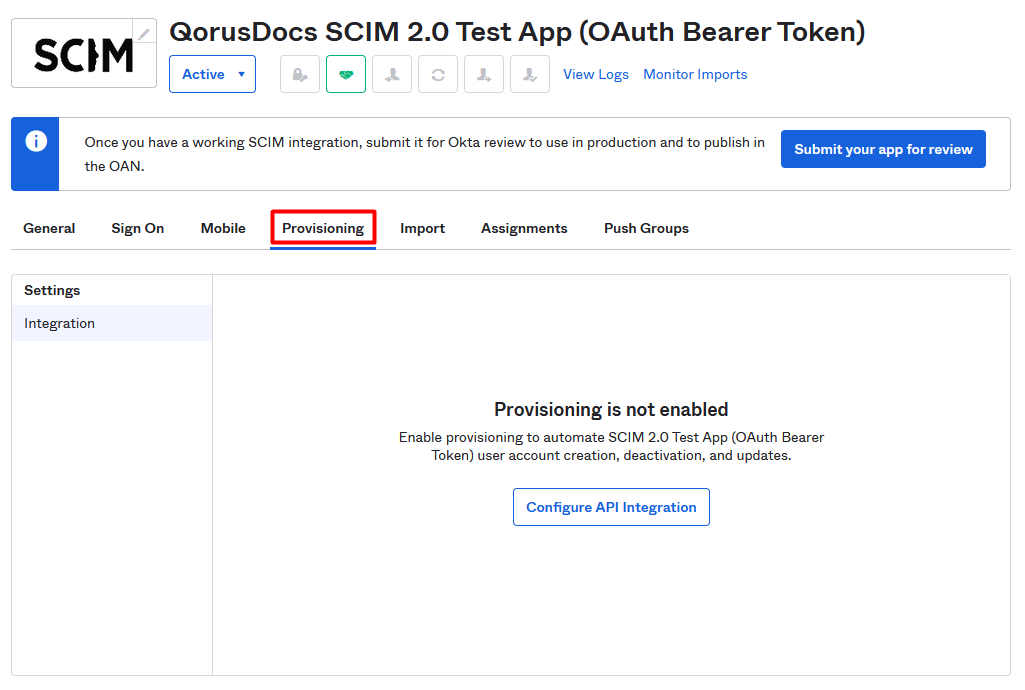Click the user icon with checkmark
The width and height of the screenshot is (1025, 690).
point(529,74)
